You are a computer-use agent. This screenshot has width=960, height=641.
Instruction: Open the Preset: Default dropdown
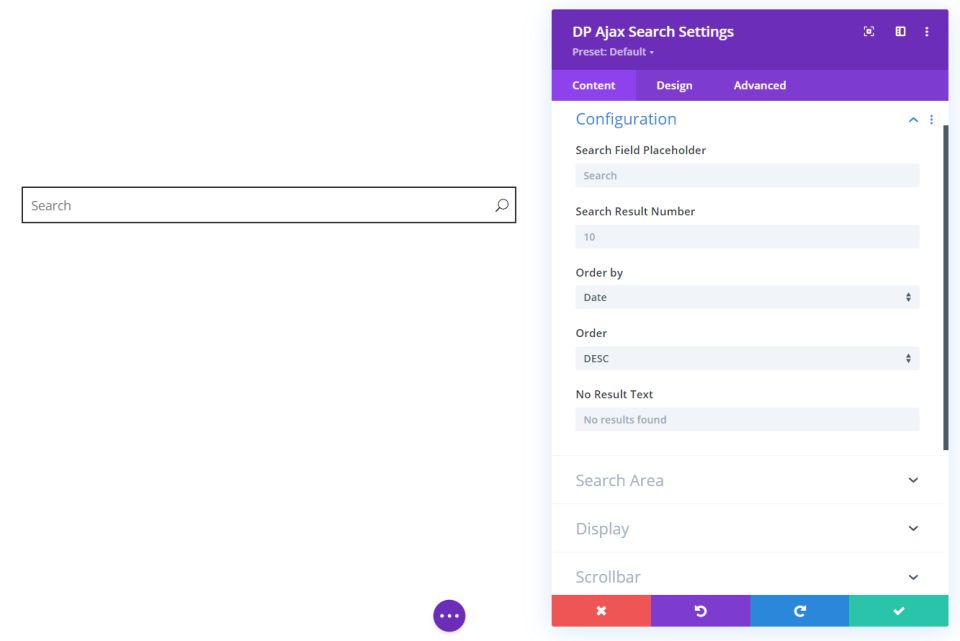click(613, 52)
